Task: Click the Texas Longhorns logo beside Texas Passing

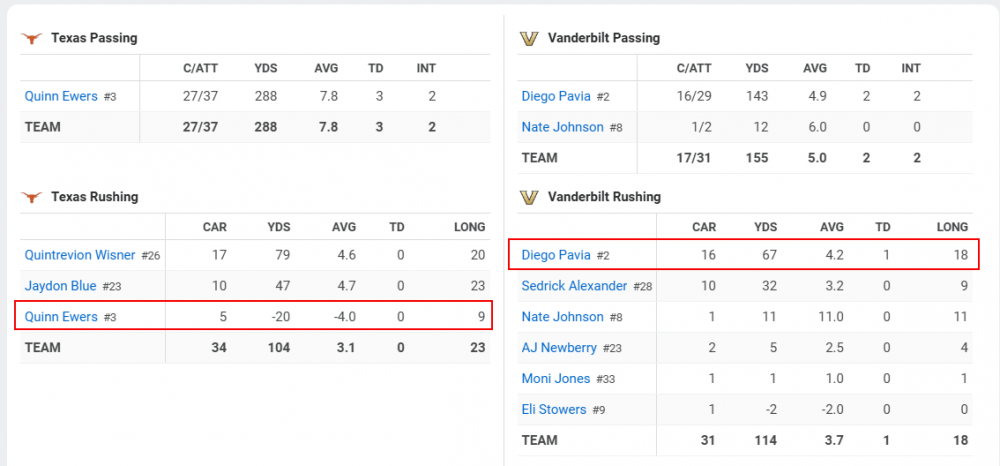Action: (32, 39)
